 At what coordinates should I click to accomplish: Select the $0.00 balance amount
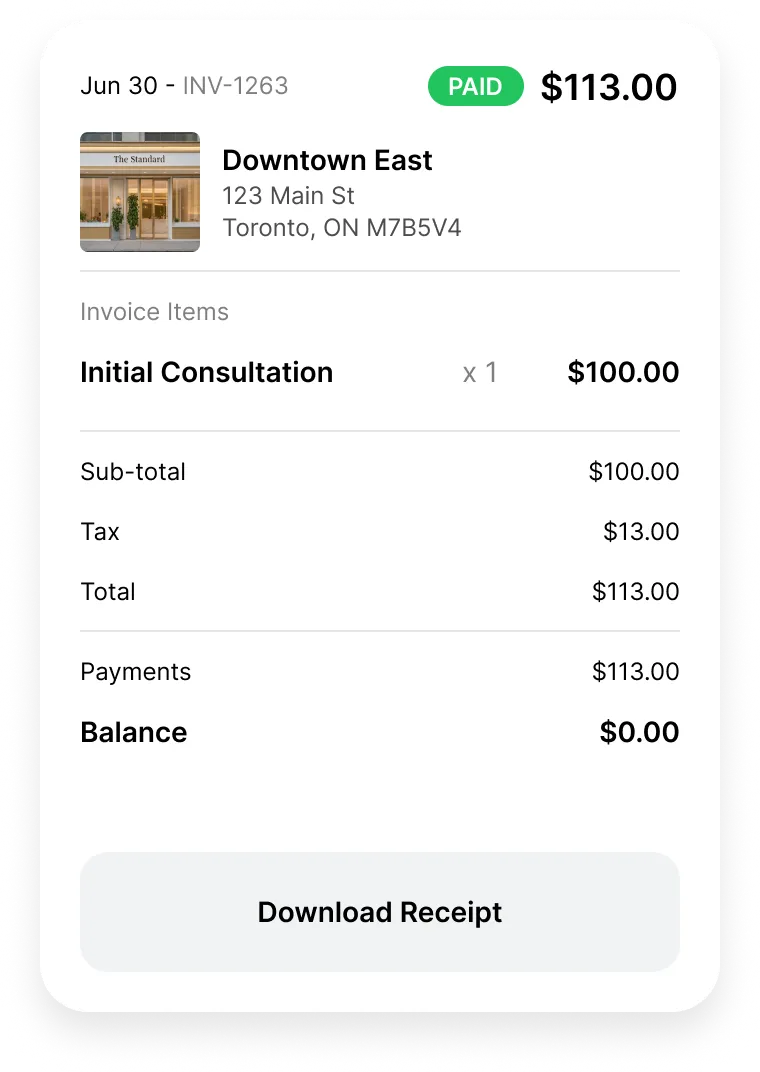639,732
